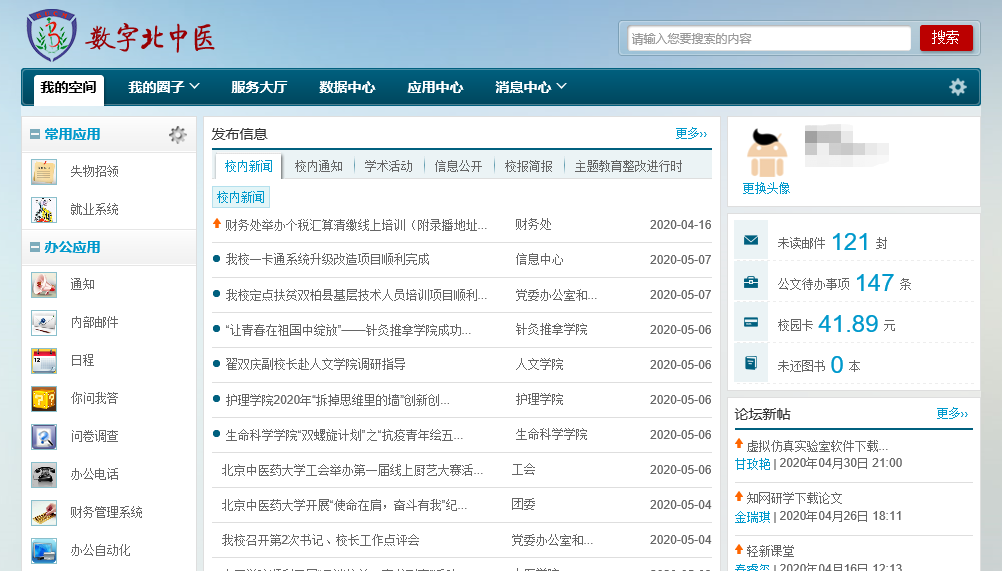The width and height of the screenshot is (1002, 571).
Task: Open the 问卷调查 survey icon
Action: point(44,437)
